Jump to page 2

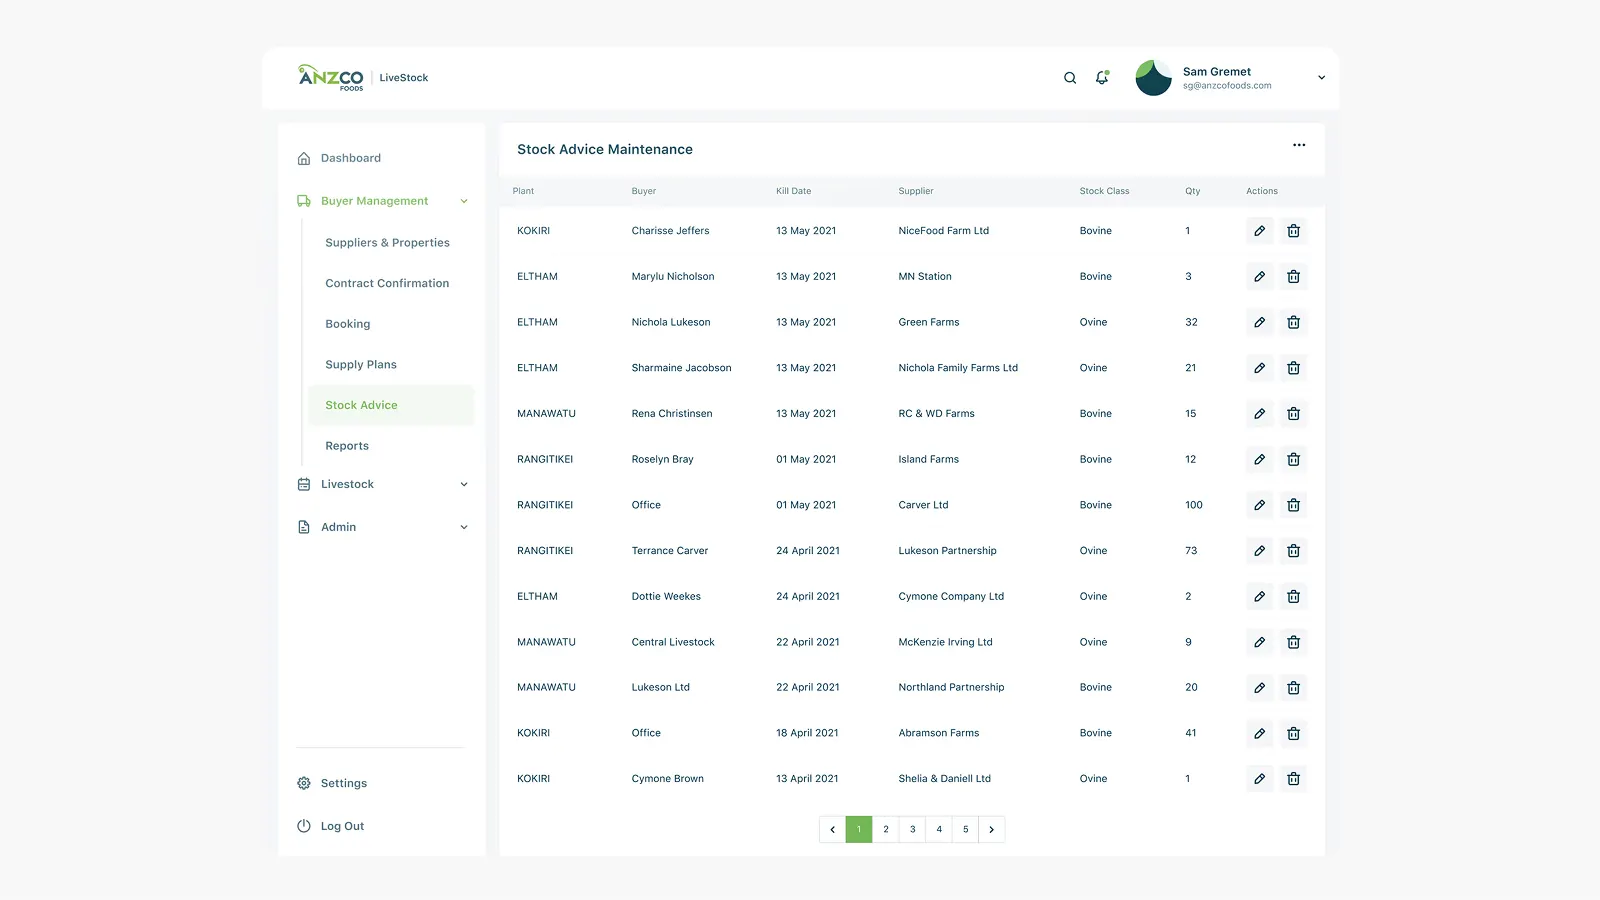pos(886,829)
